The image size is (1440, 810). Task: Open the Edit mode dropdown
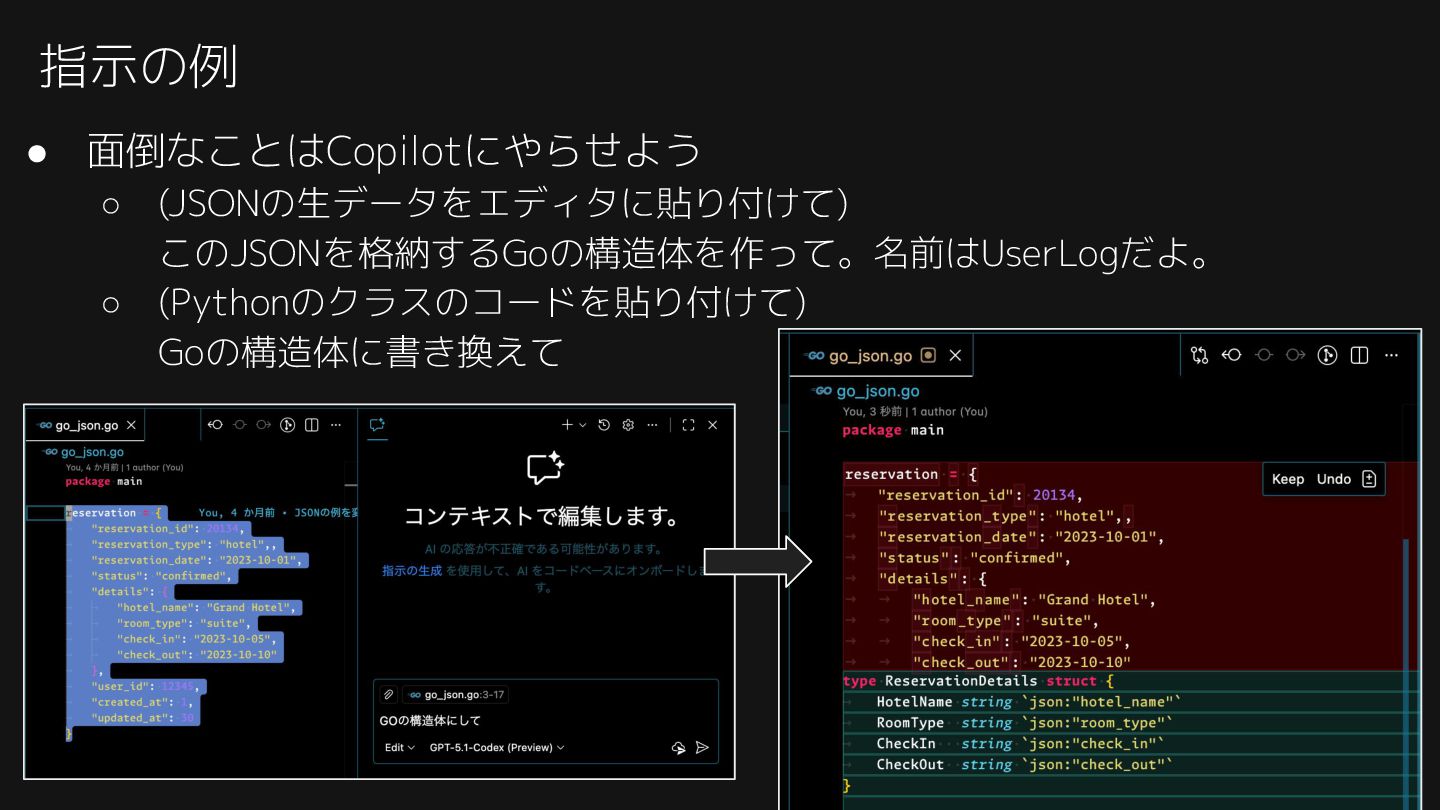point(399,747)
